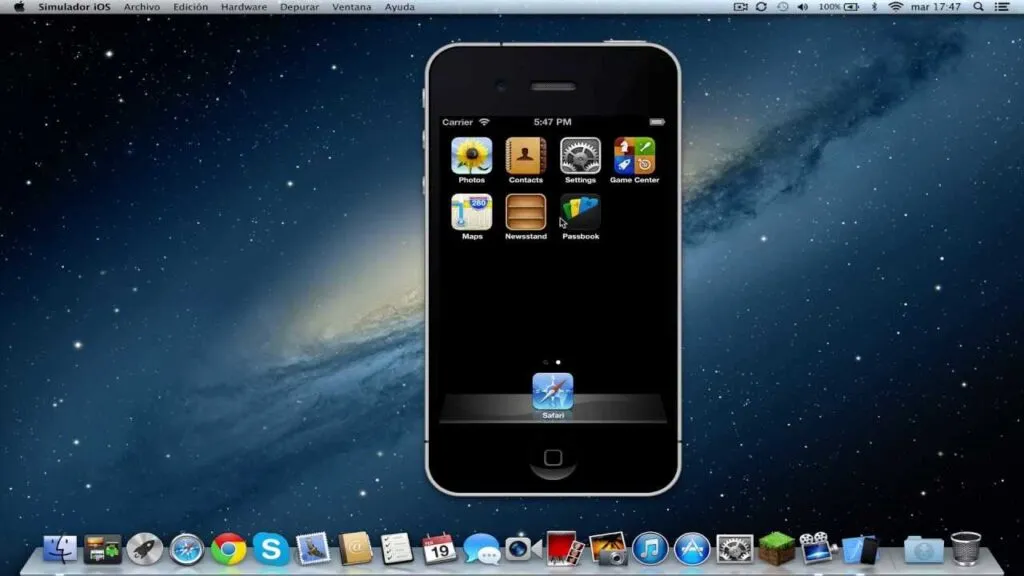Open the Archivo menu

coord(142,7)
